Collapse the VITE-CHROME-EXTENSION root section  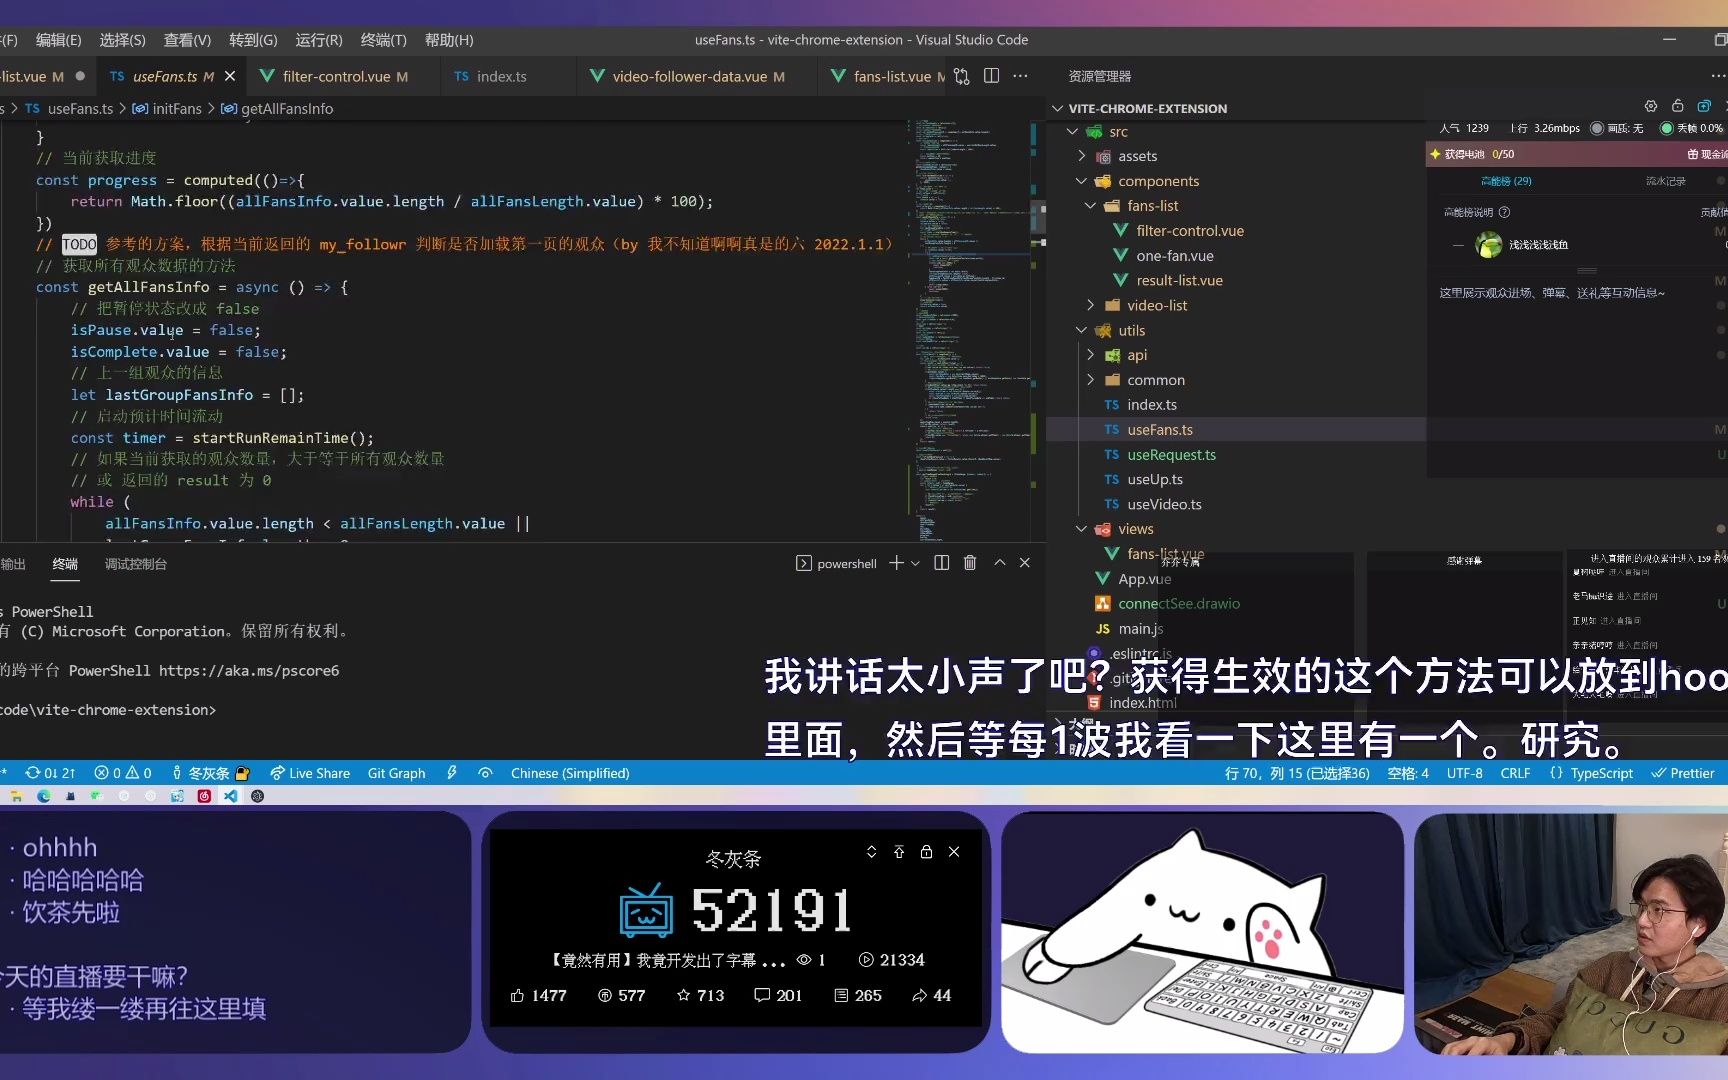(x=1058, y=108)
